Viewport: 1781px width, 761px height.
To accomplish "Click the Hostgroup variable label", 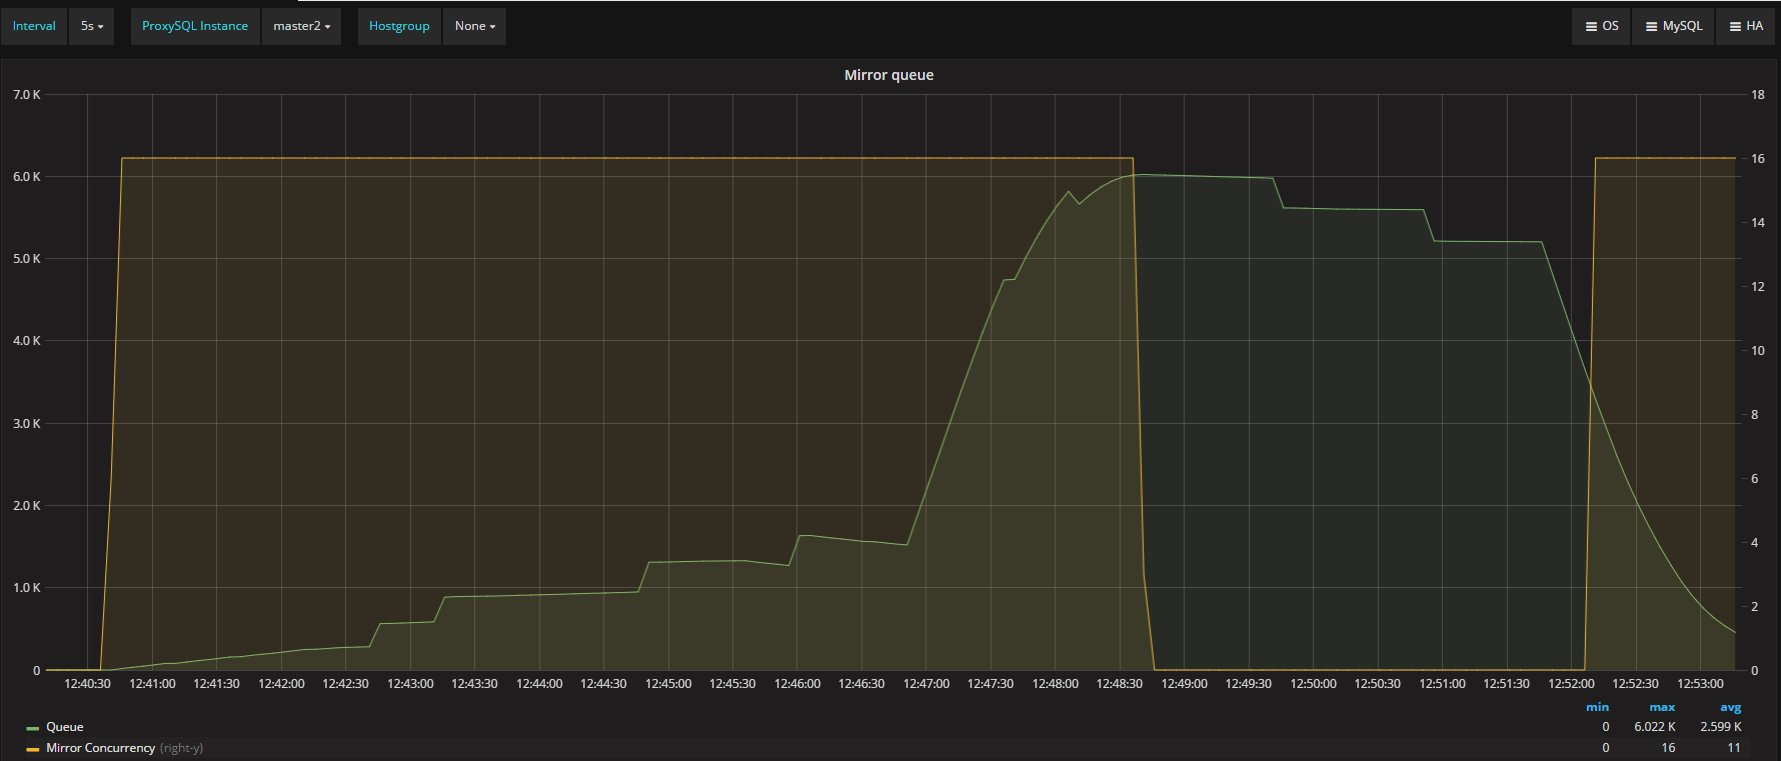I will click(399, 26).
